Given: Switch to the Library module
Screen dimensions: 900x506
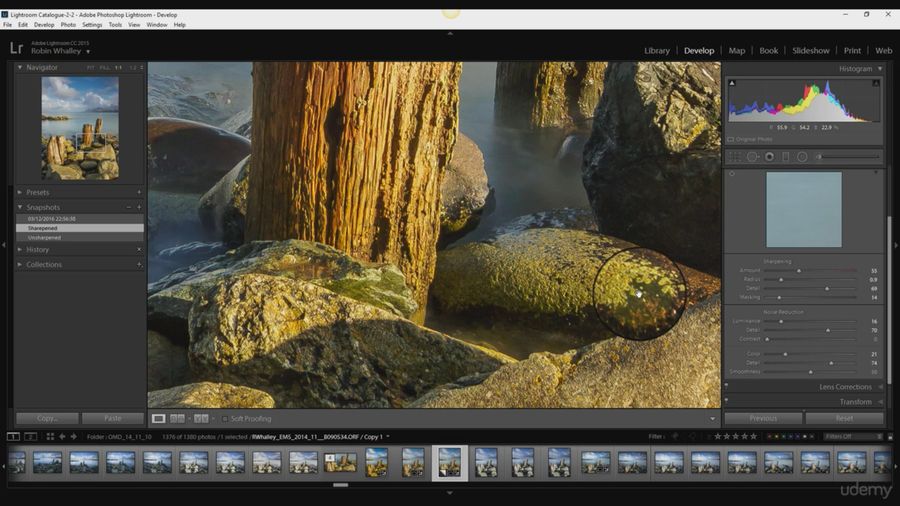Looking at the screenshot, I should [x=657, y=50].
